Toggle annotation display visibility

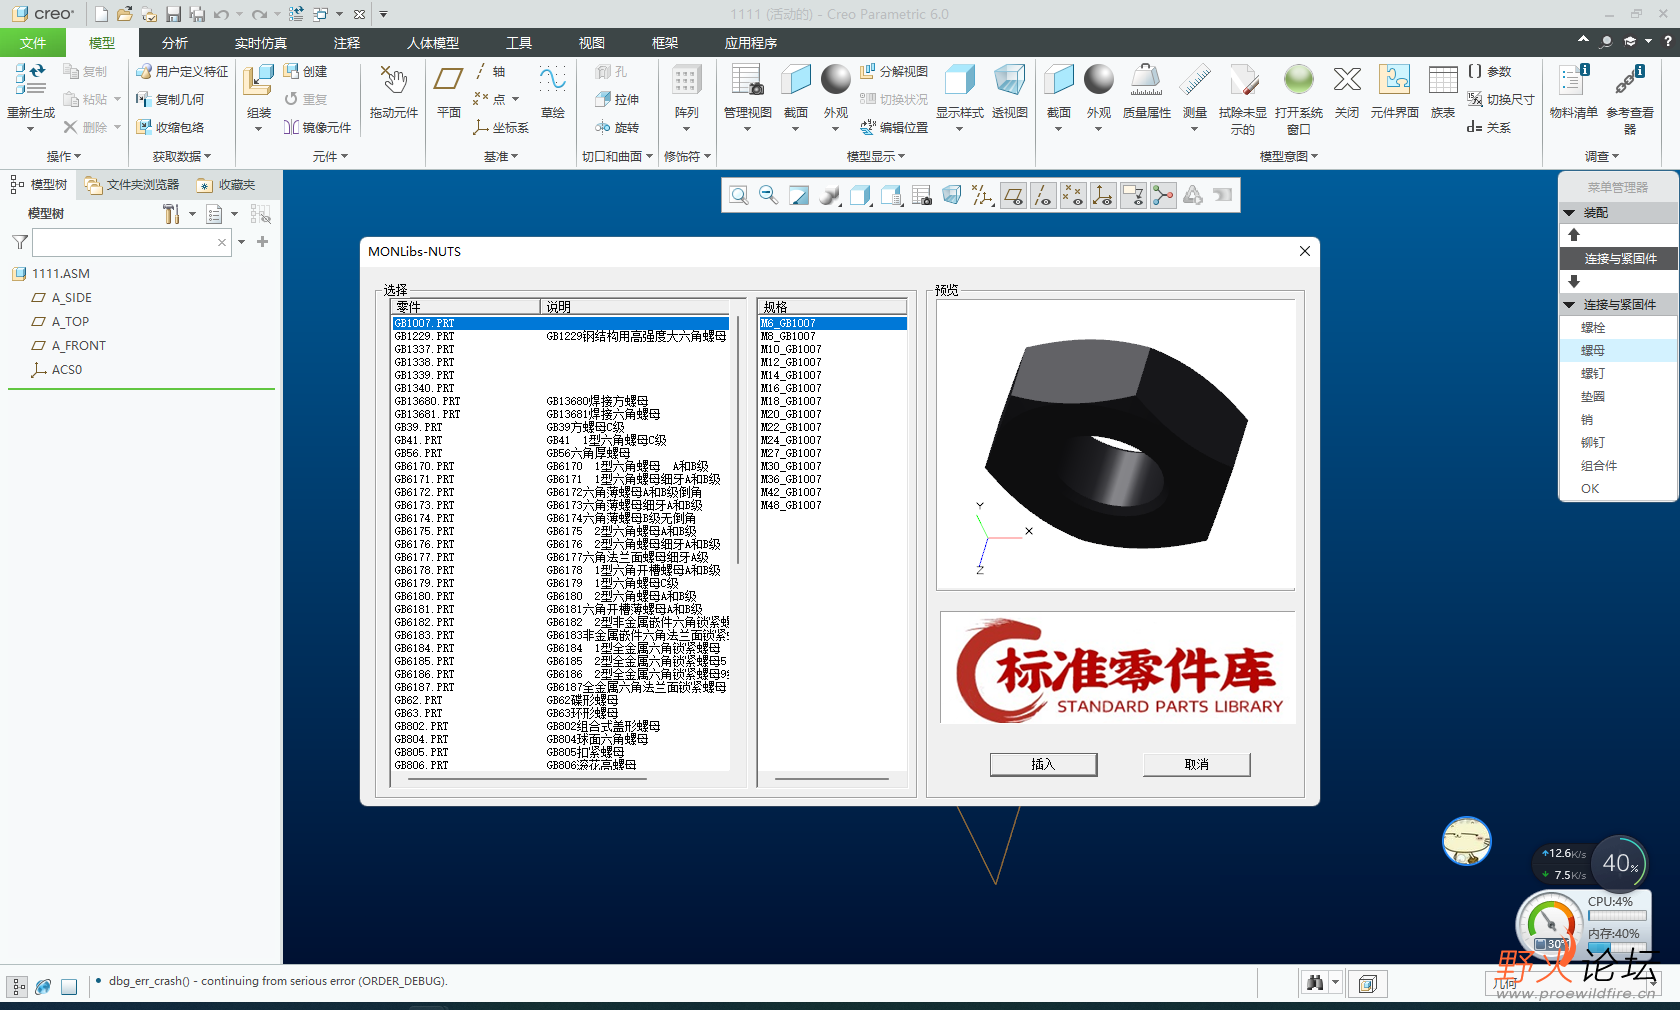click(x=1133, y=195)
